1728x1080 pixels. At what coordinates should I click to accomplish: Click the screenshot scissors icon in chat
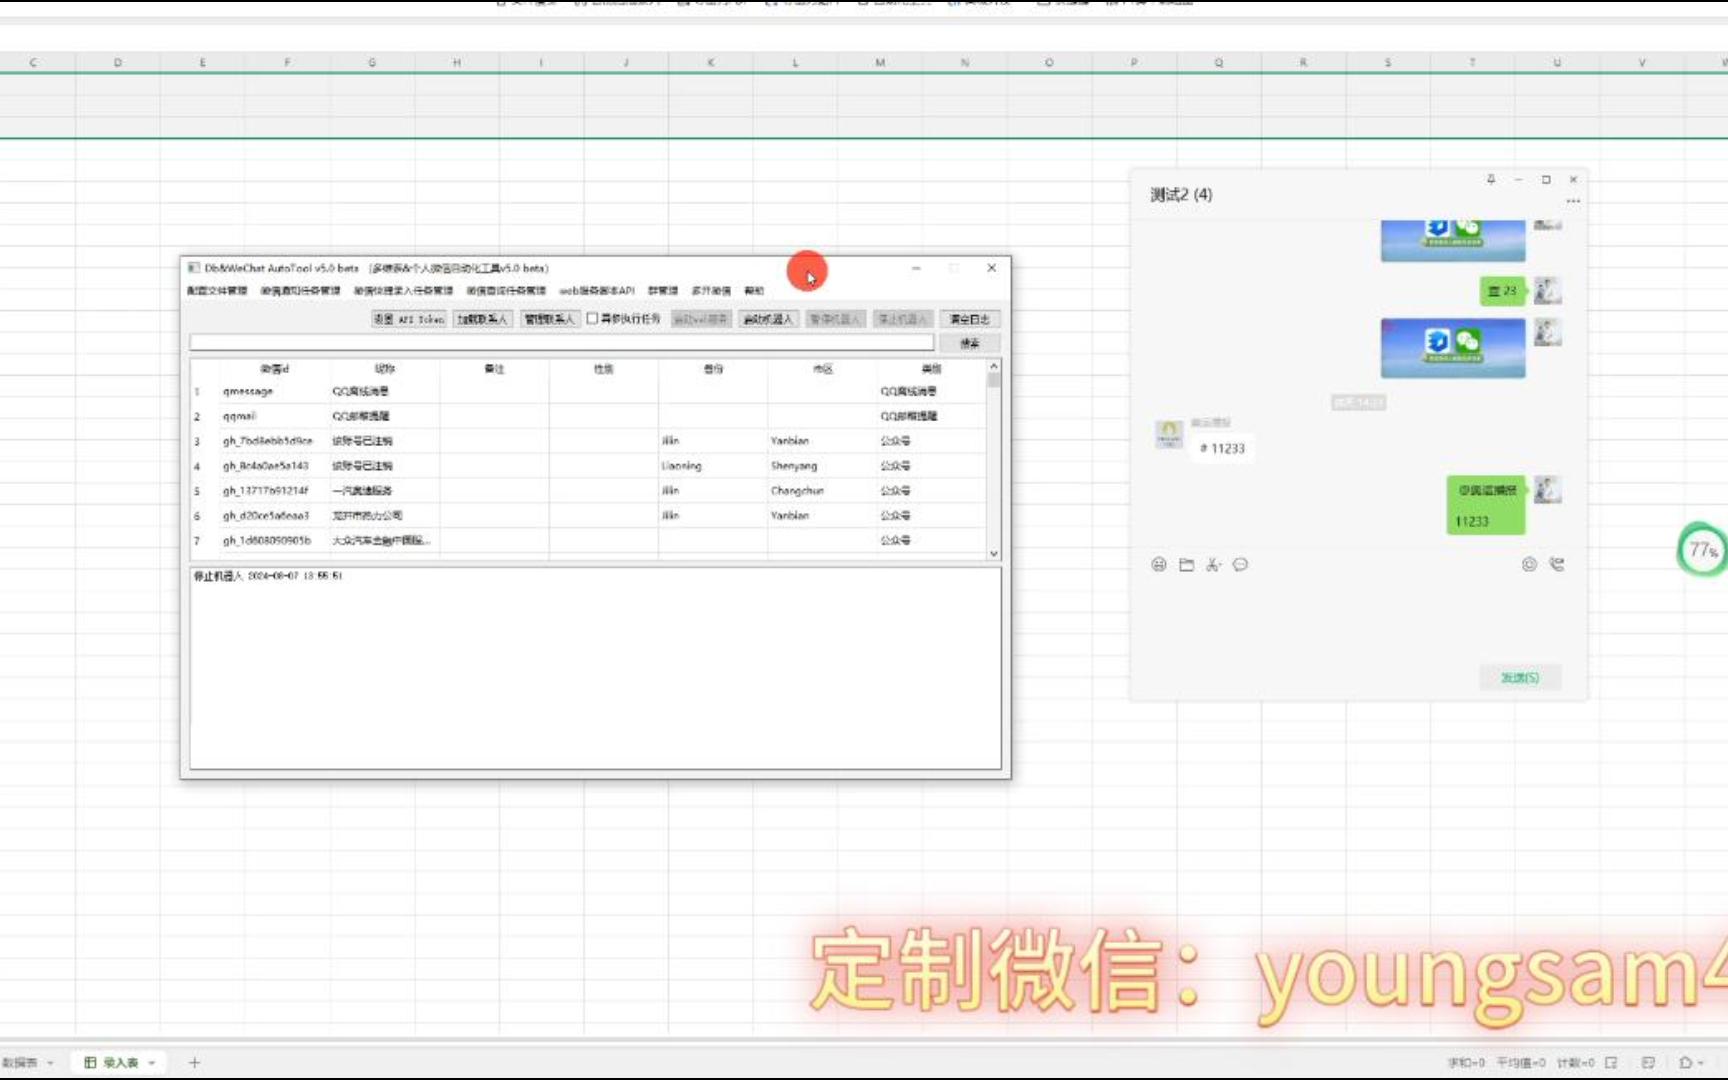point(1213,565)
